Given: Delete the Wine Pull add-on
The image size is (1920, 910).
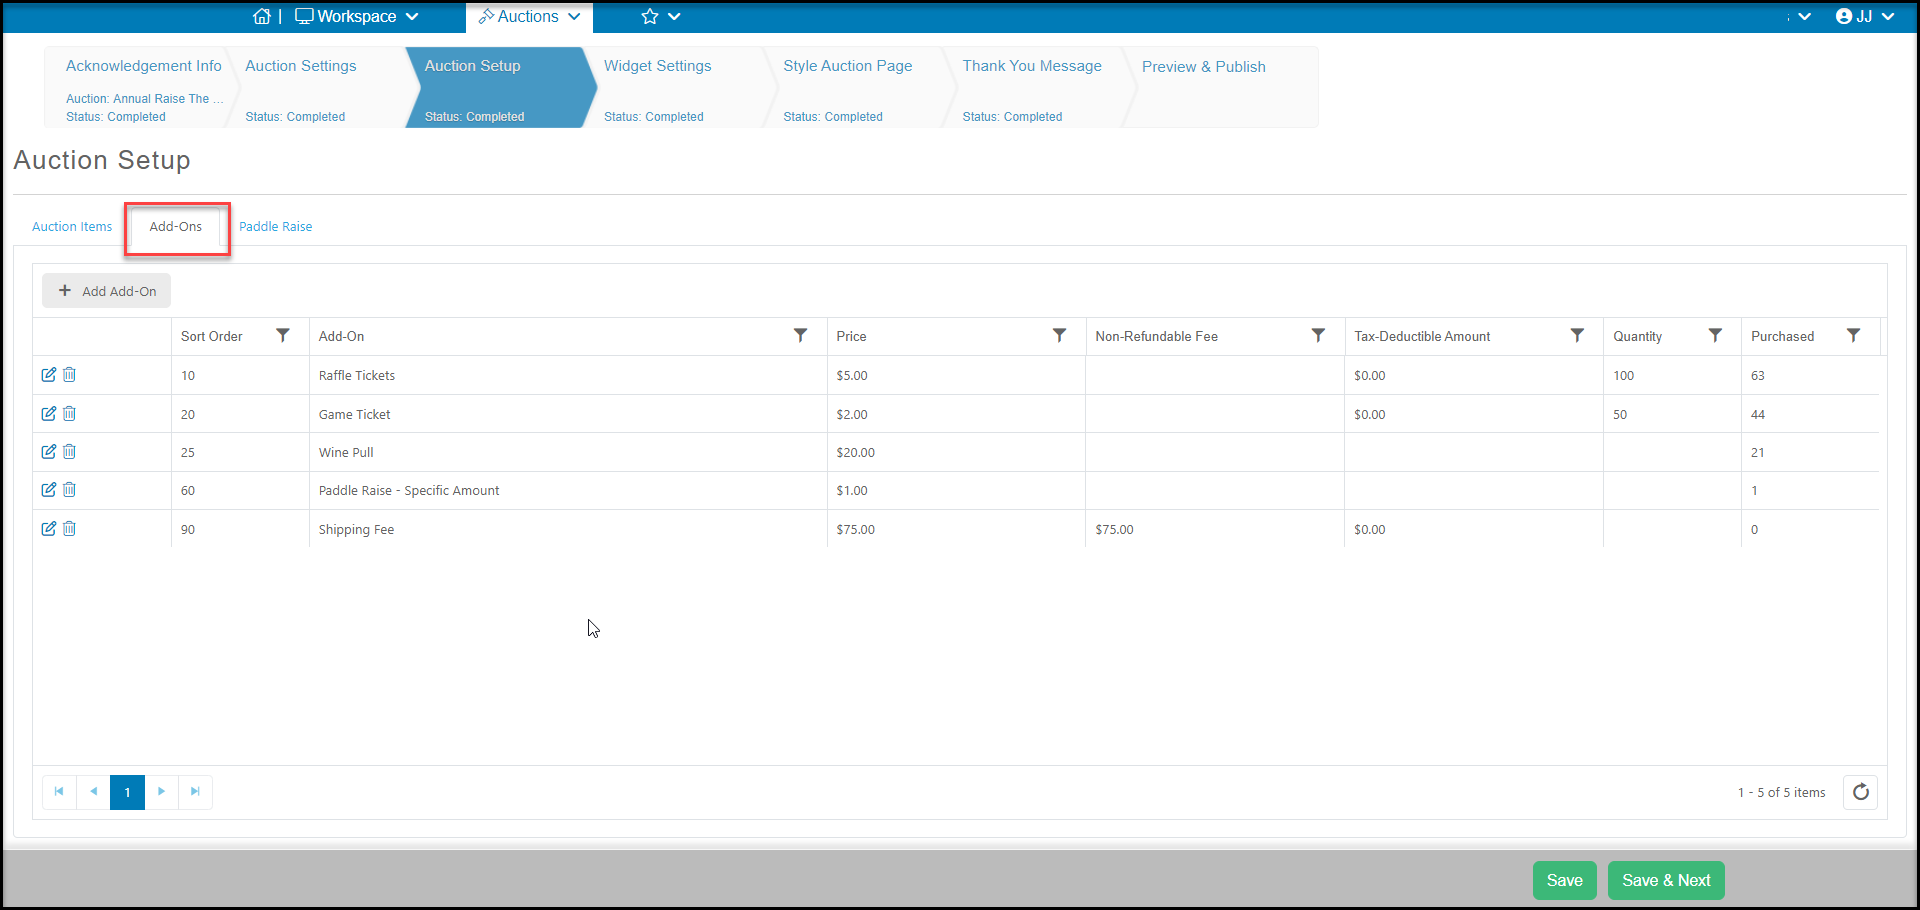Looking at the screenshot, I should (70, 452).
